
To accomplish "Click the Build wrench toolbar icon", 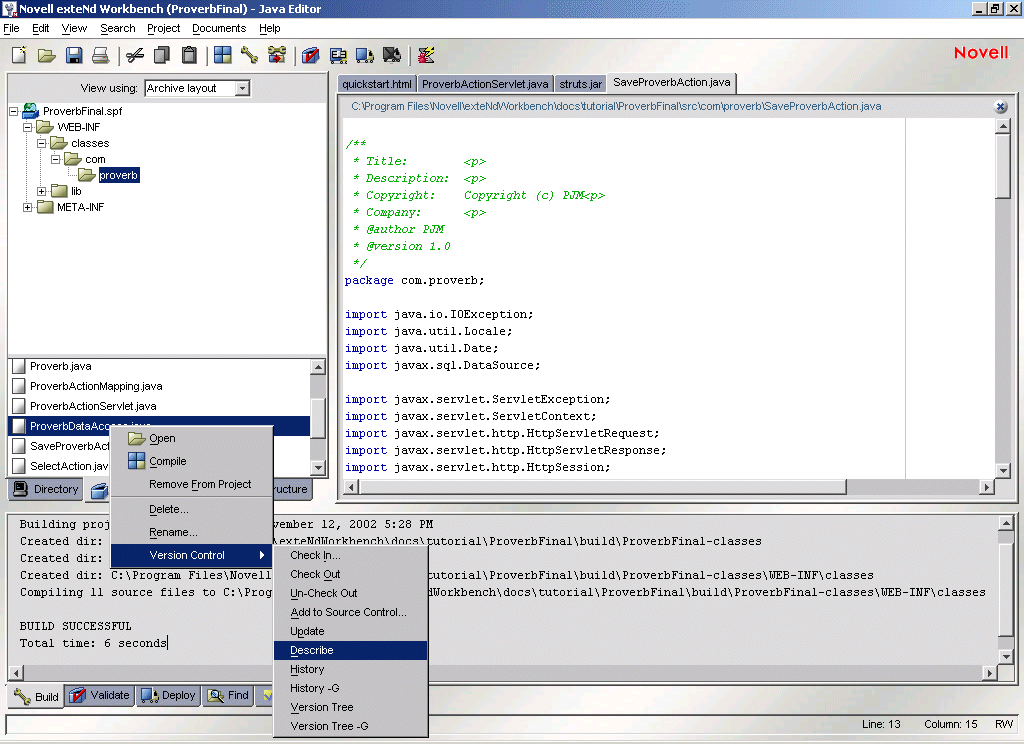I will tap(249, 56).
